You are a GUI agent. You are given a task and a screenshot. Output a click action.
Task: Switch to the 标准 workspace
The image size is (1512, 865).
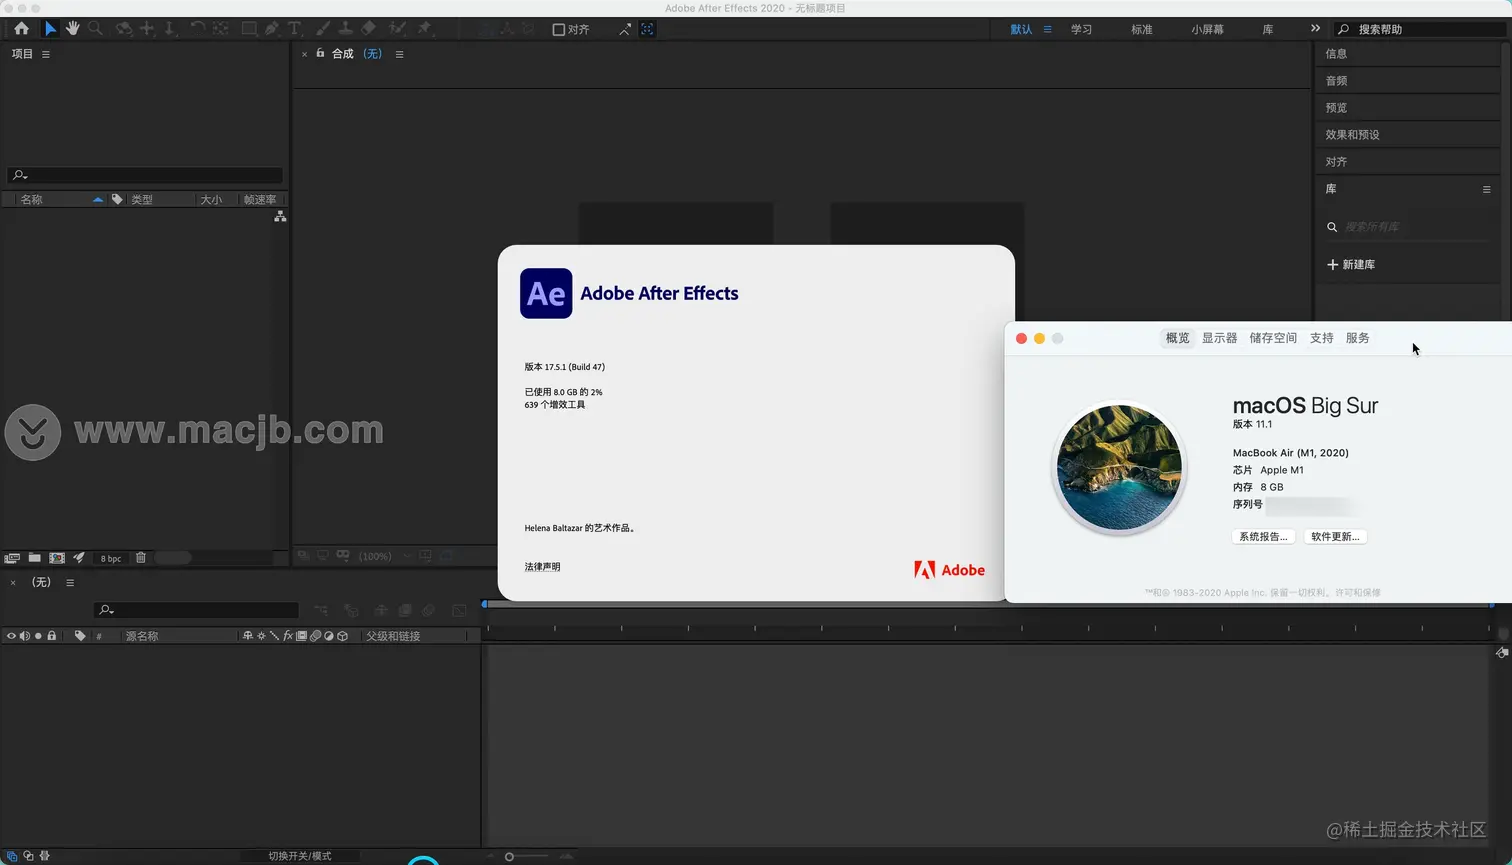coord(1142,29)
